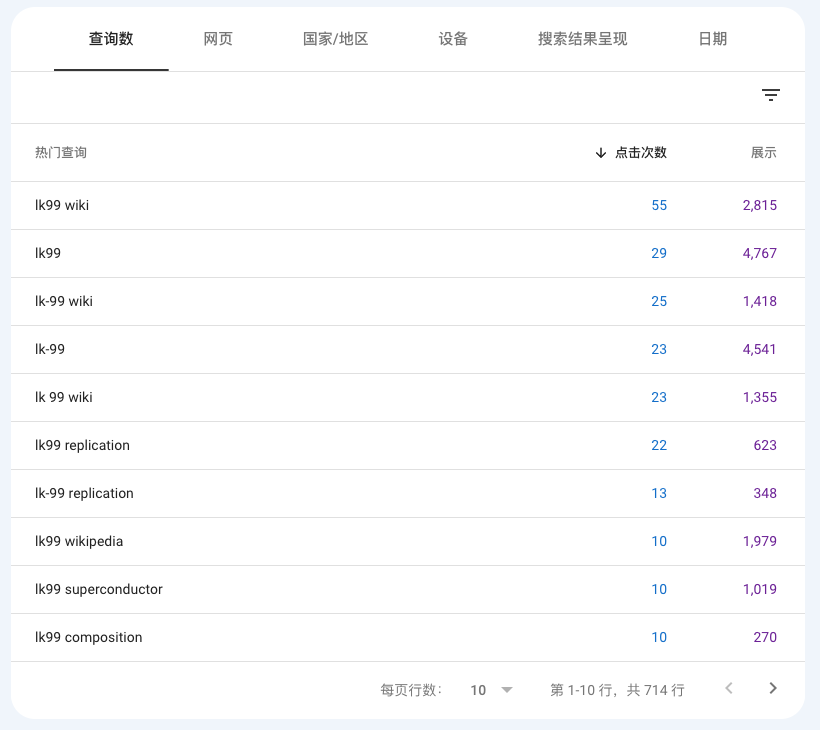Stay on the 查询数 tab by clicking it
820x730 pixels.
point(111,39)
